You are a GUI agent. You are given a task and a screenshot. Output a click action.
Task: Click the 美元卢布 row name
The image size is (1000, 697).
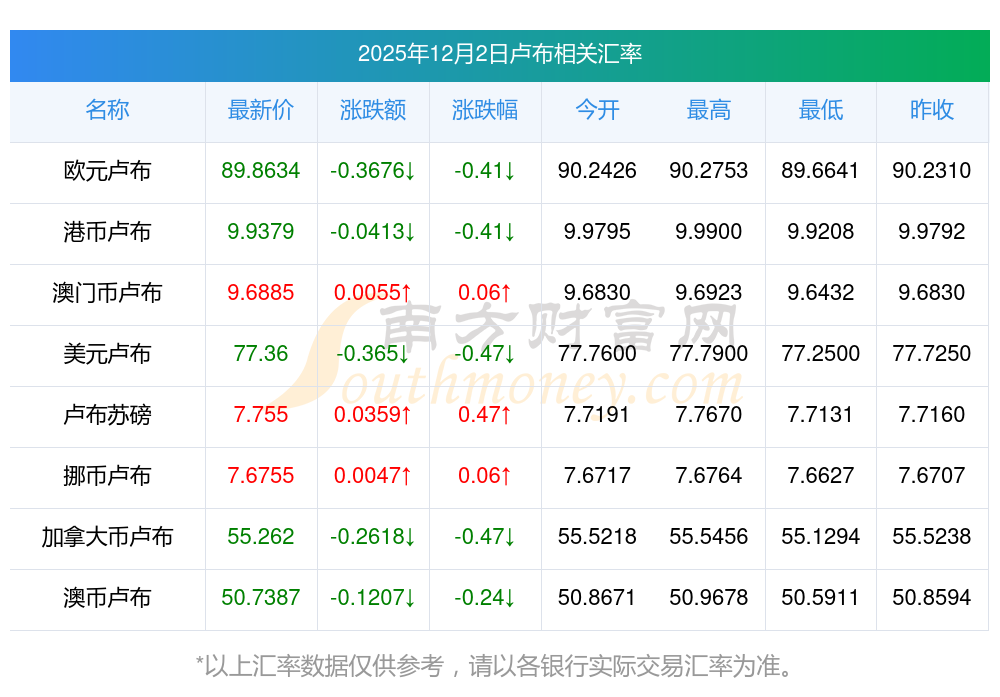[107, 354]
